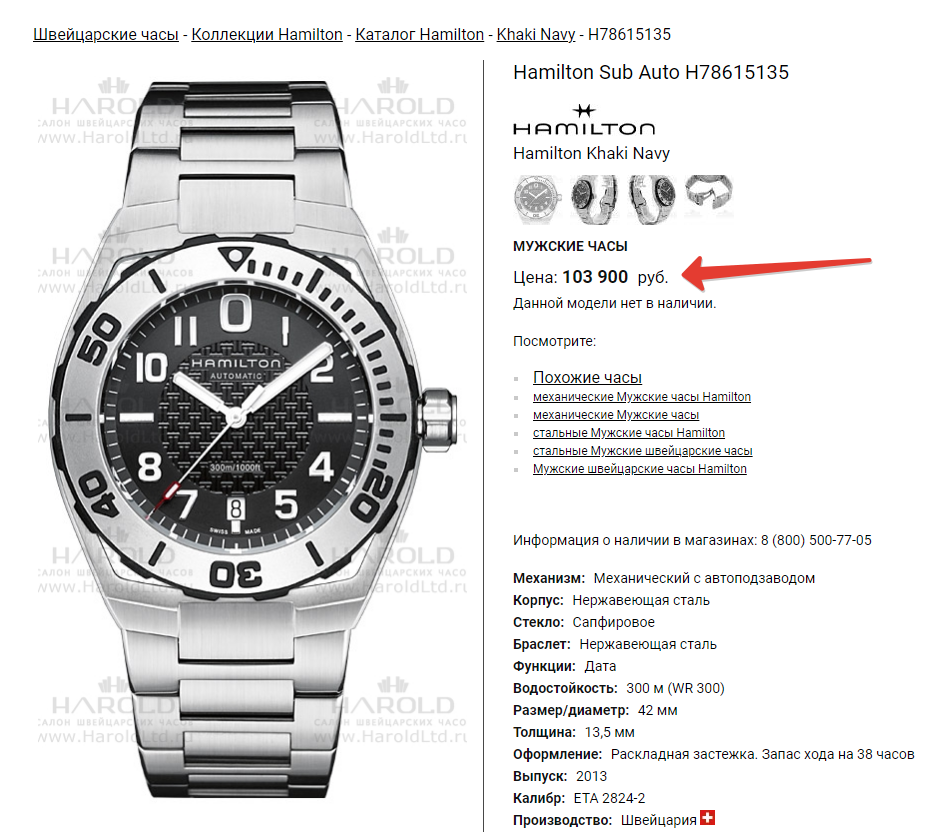
Task: Open the Каталог Hamilton breadcrumb link
Action: pyautogui.click(x=419, y=34)
